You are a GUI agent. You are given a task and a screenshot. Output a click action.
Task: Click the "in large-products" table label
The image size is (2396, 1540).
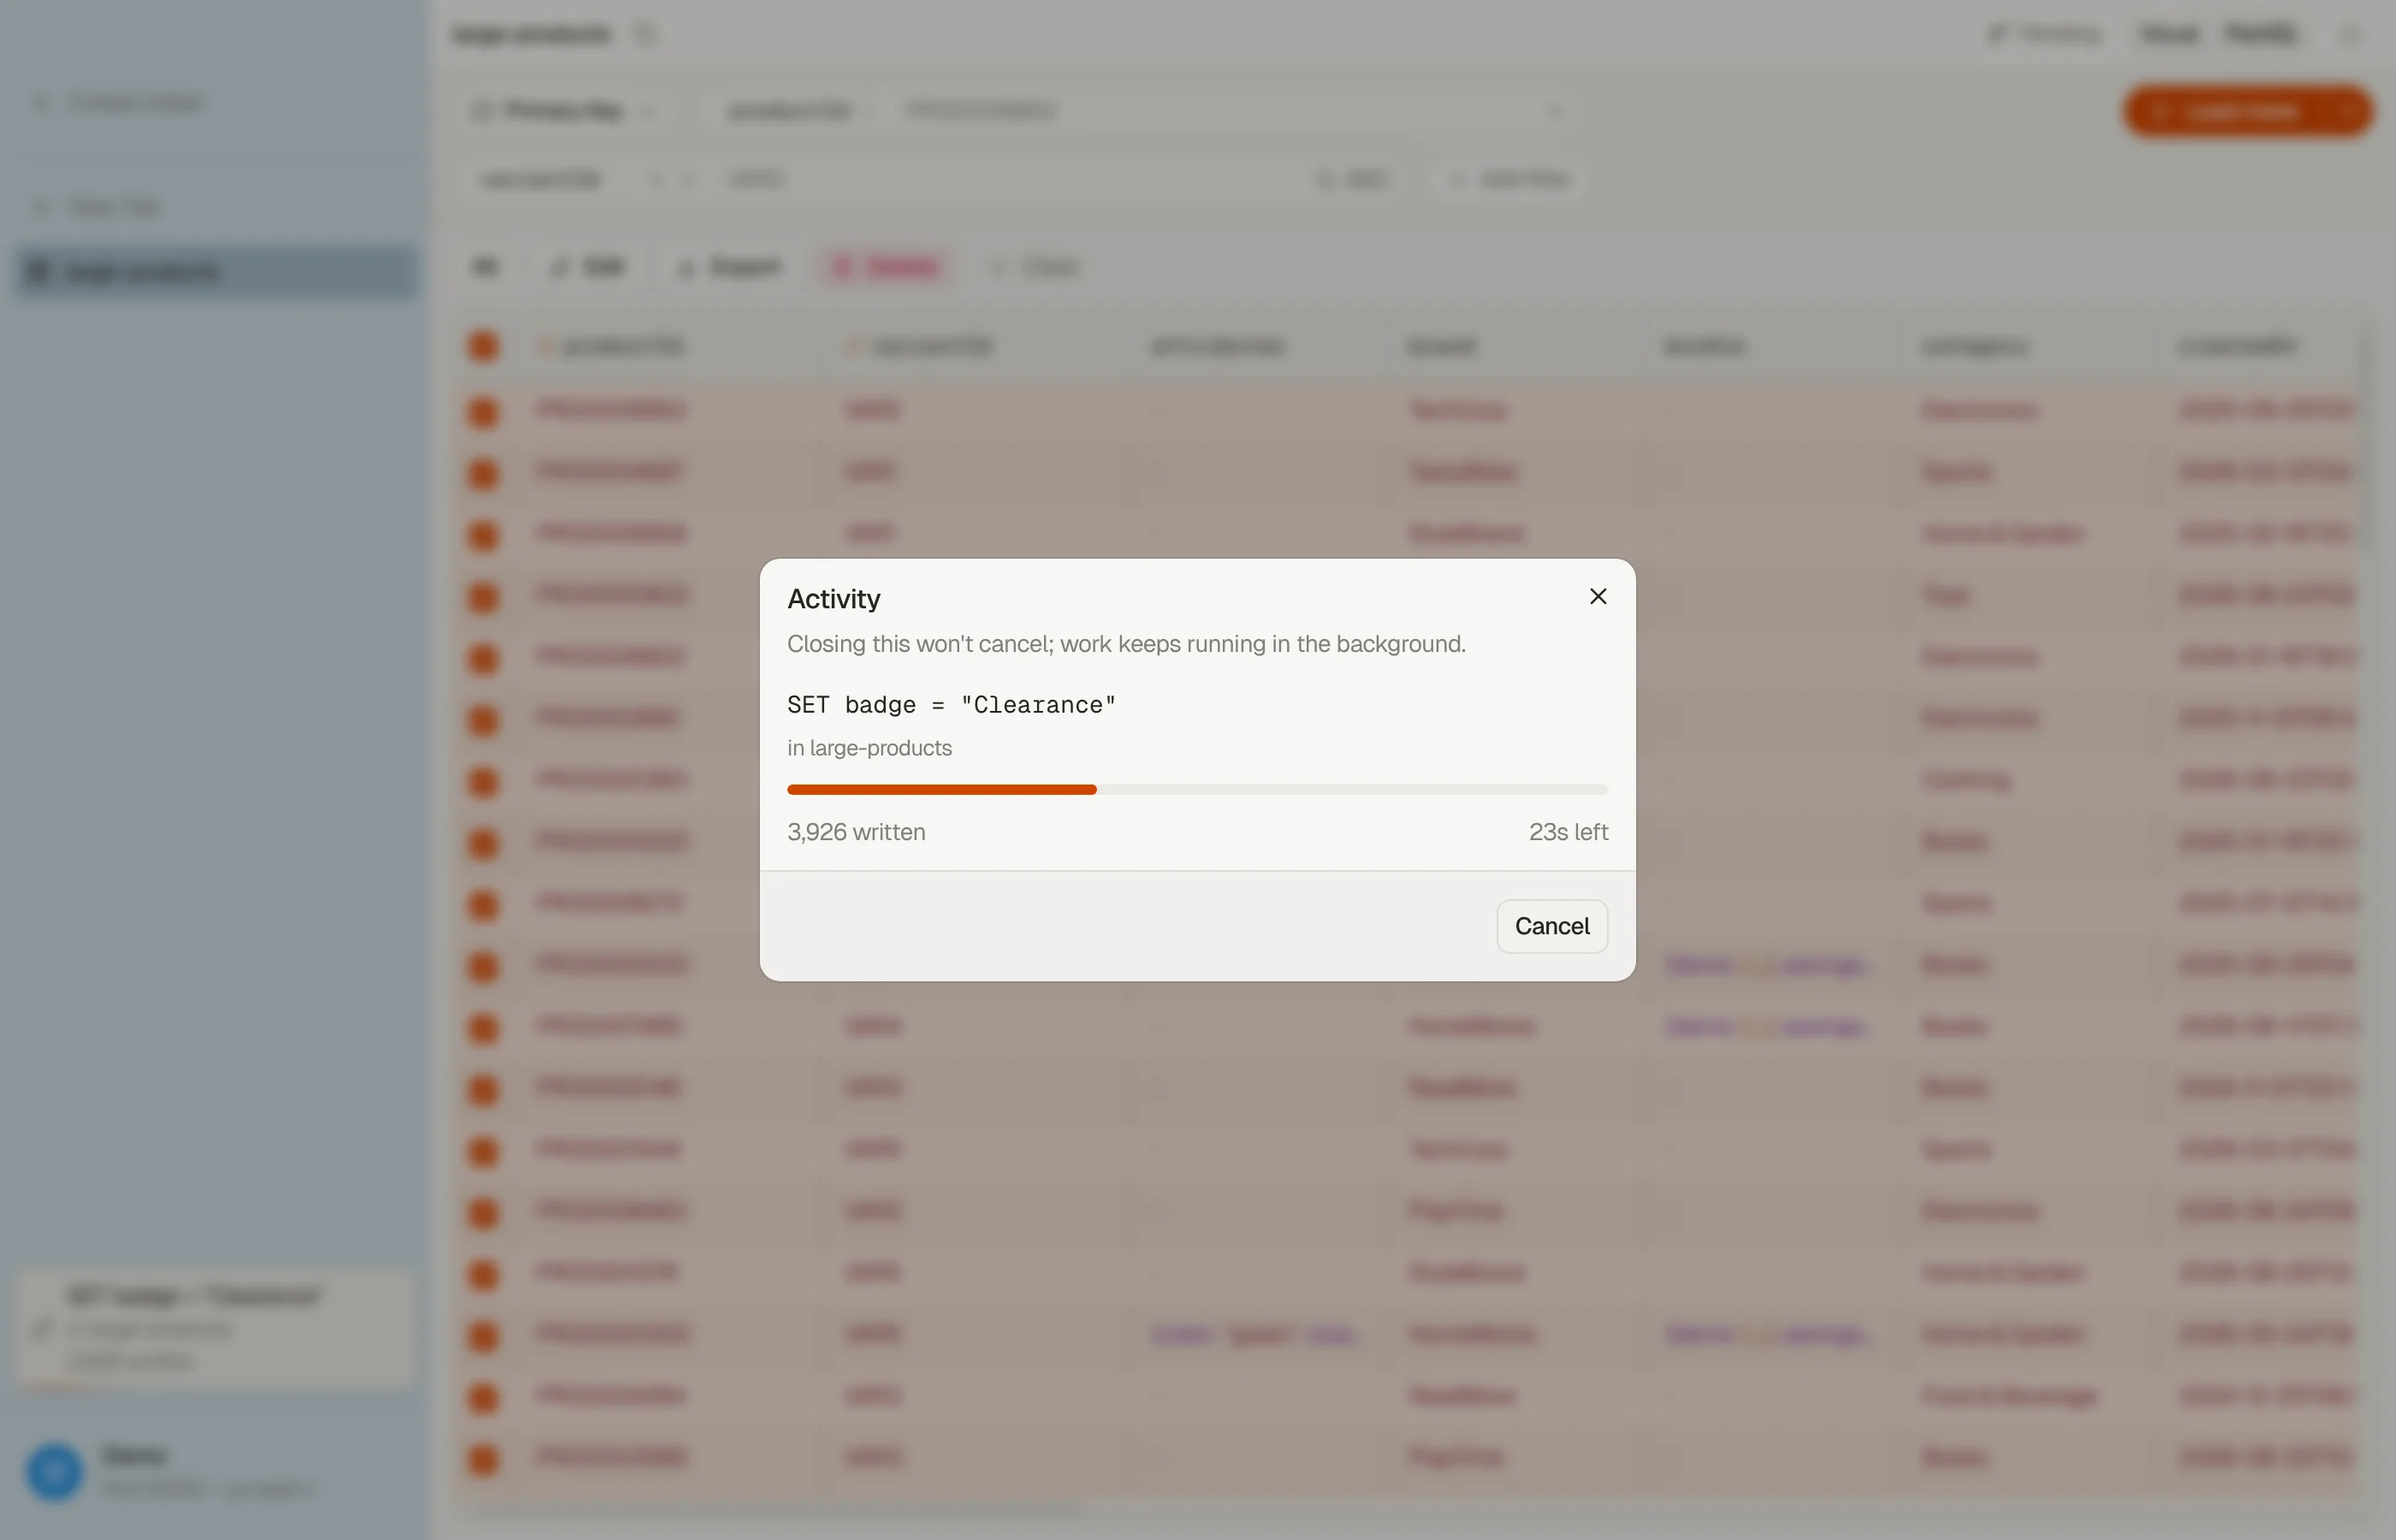click(869, 748)
